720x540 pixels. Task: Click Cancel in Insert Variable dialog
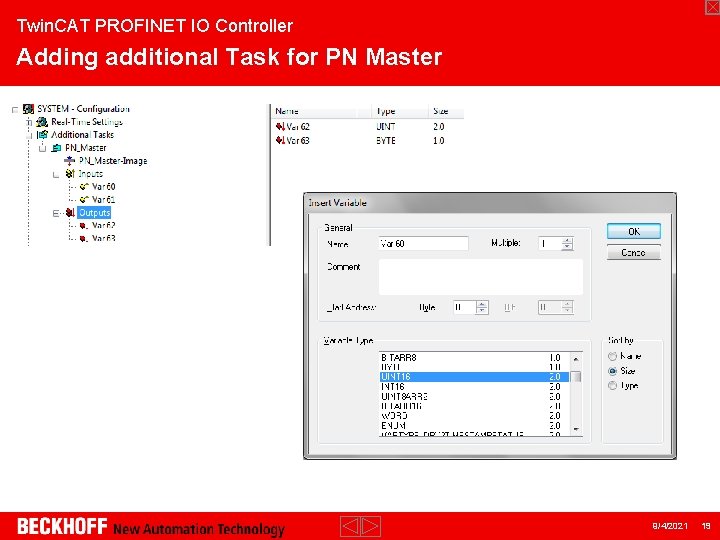(634, 253)
